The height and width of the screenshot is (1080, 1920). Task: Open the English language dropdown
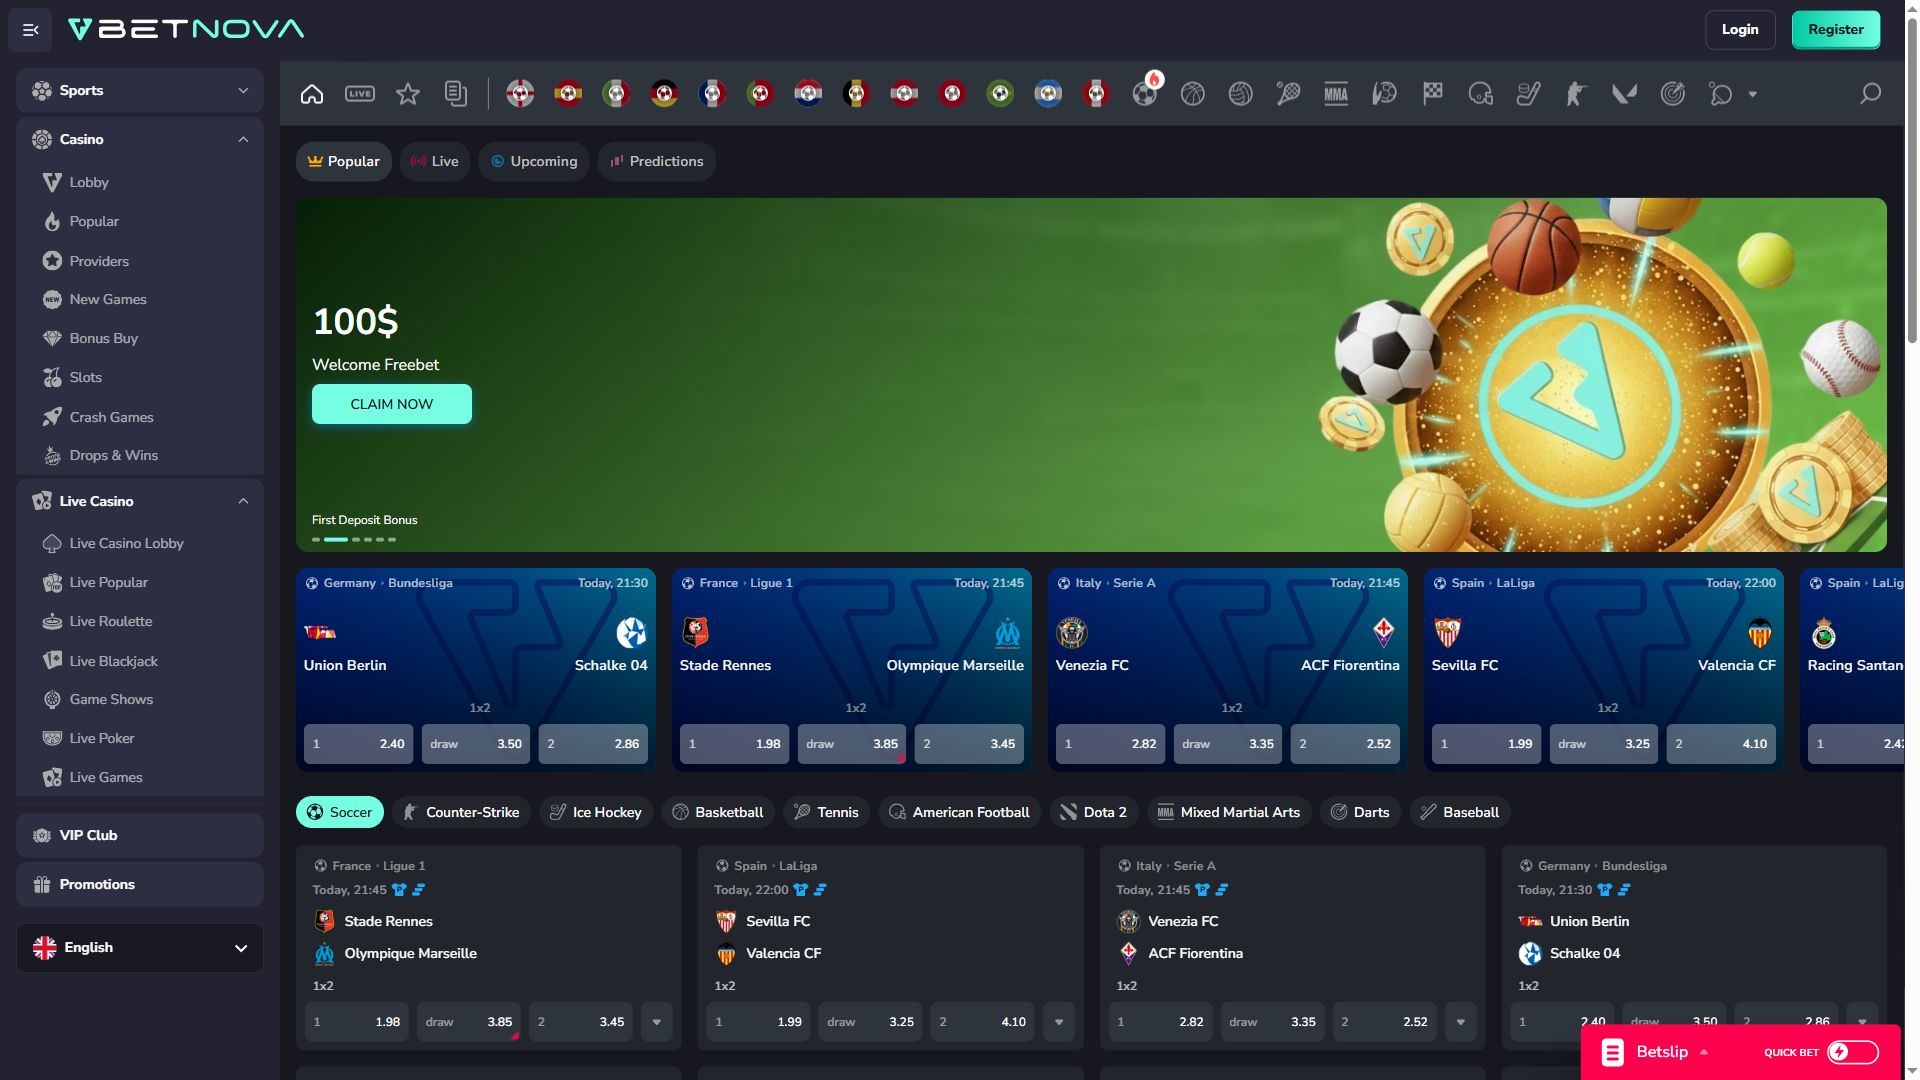[140, 948]
